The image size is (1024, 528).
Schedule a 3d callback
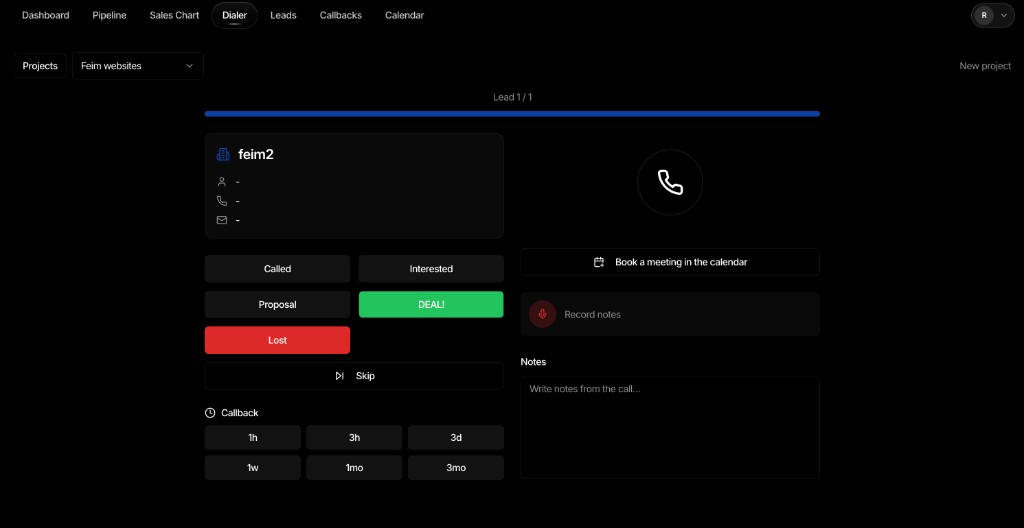coord(456,438)
